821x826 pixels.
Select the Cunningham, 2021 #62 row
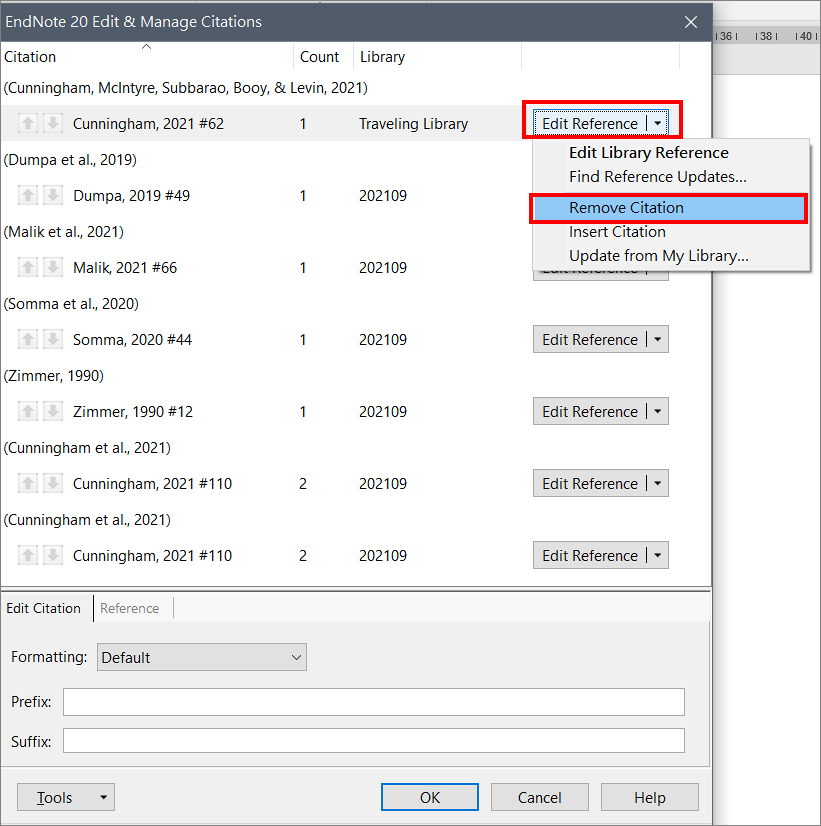pyautogui.click(x=149, y=123)
